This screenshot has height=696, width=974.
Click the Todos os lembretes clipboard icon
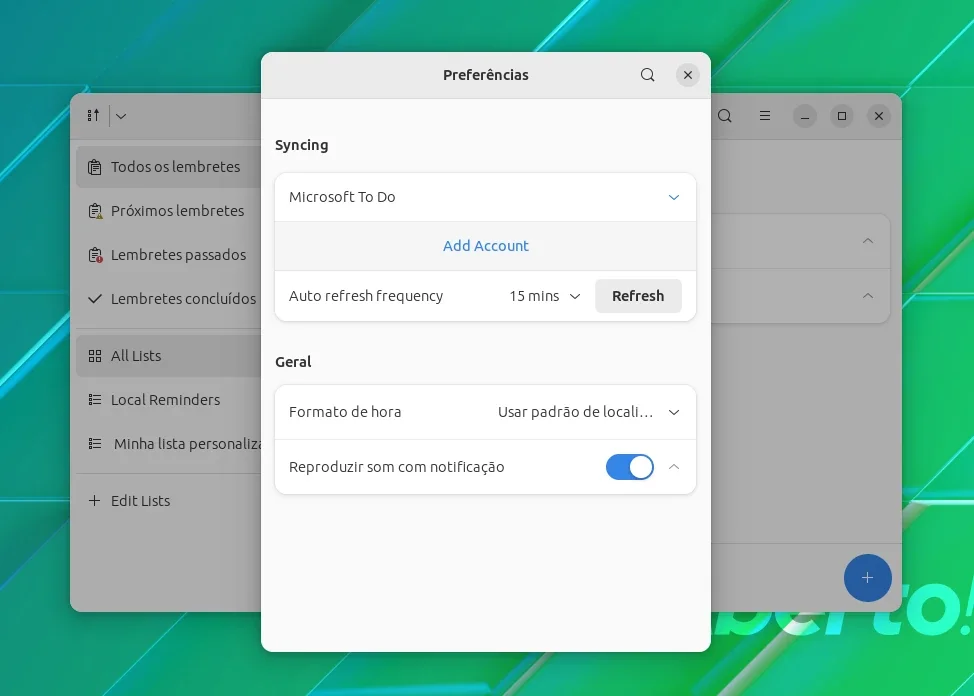(x=94, y=167)
